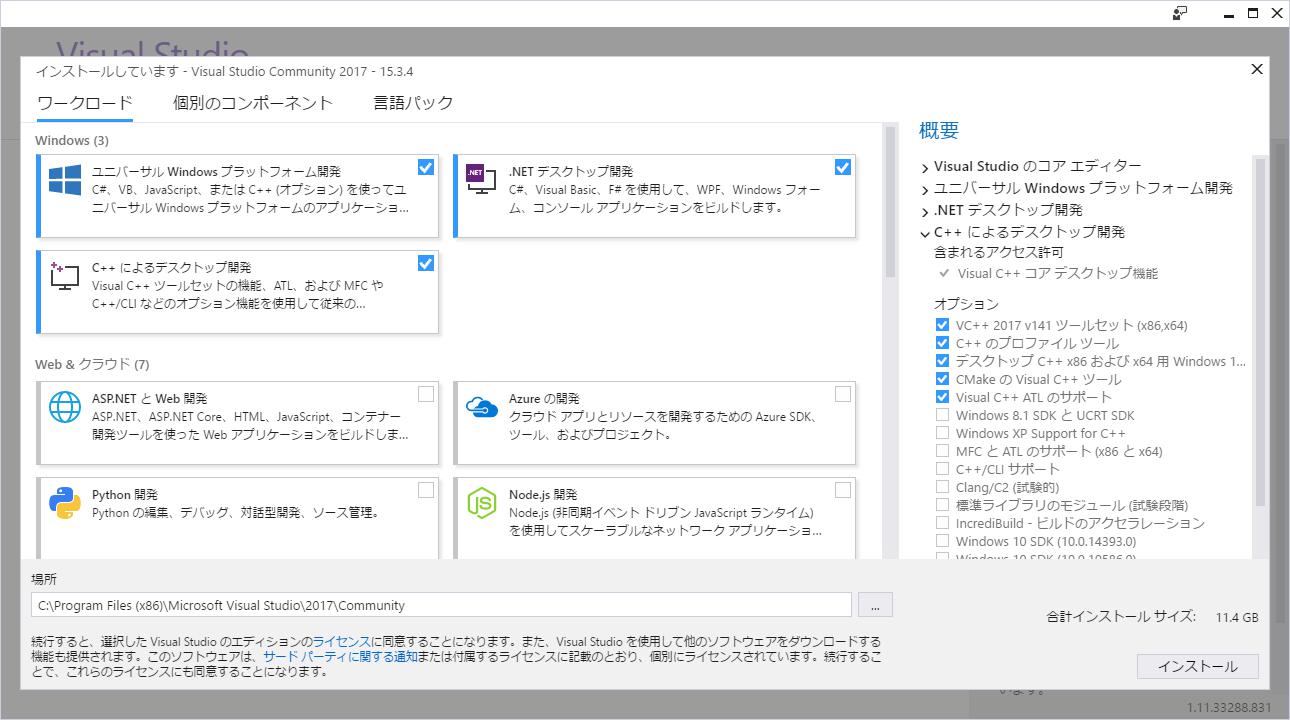Click the .NET desktop development icon
This screenshot has width=1290, height=720.
click(x=482, y=178)
